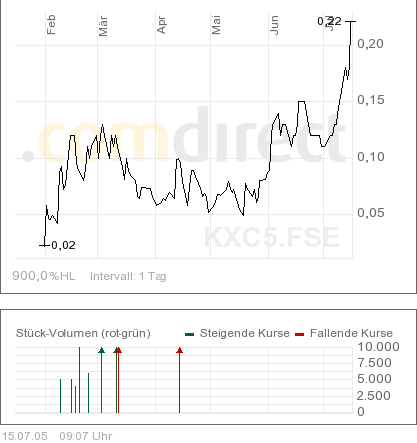The image size is (417, 443).
Task: Click the Fallende Kurse legend text
Action: pyautogui.click(x=351, y=333)
